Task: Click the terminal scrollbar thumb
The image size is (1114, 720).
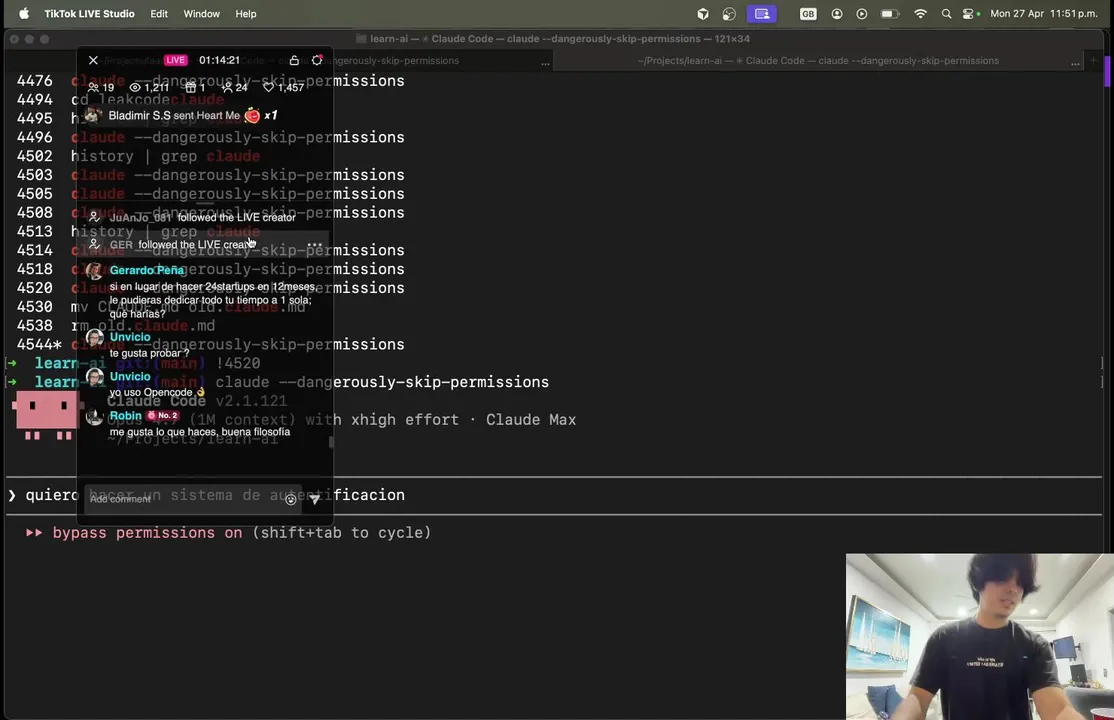Action: (1107, 72)
